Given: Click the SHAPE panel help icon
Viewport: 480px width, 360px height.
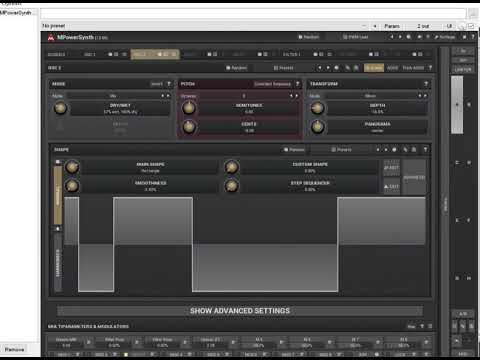Looking at the screenshot, I should (425, 150).
